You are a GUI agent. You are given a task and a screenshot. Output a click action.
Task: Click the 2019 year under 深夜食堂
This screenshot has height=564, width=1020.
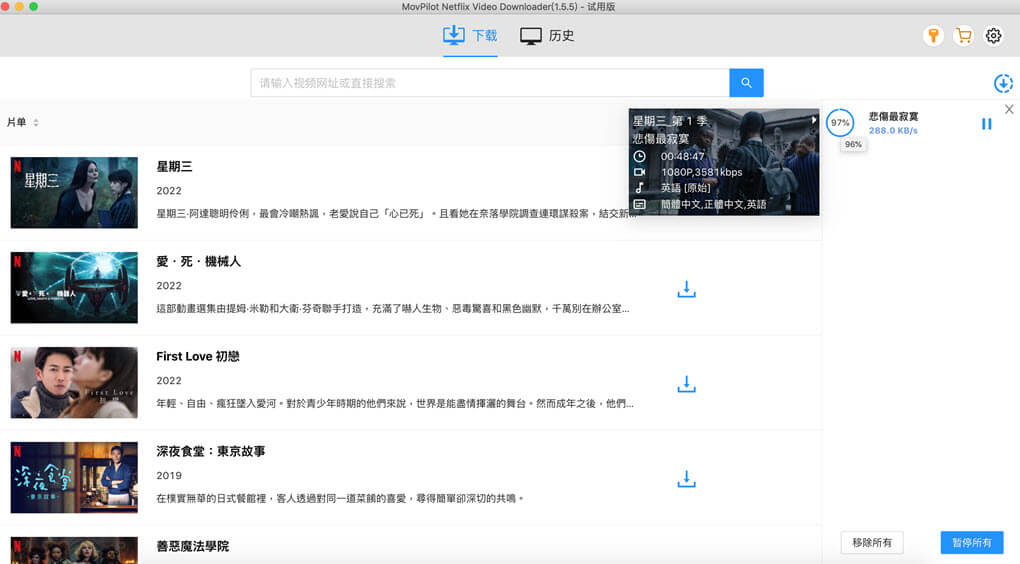pos(168,476)
